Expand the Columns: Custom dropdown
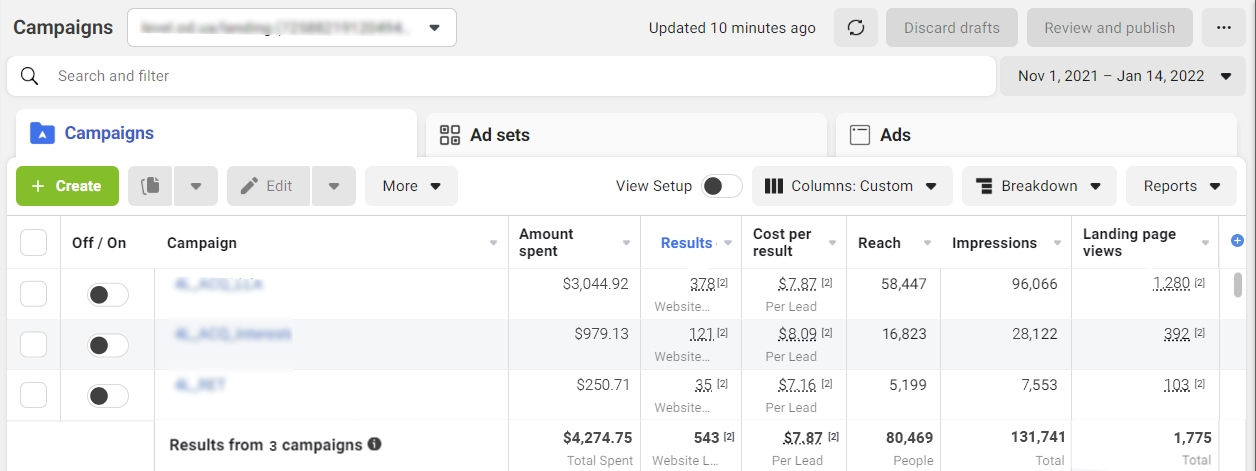 (850, 186)
